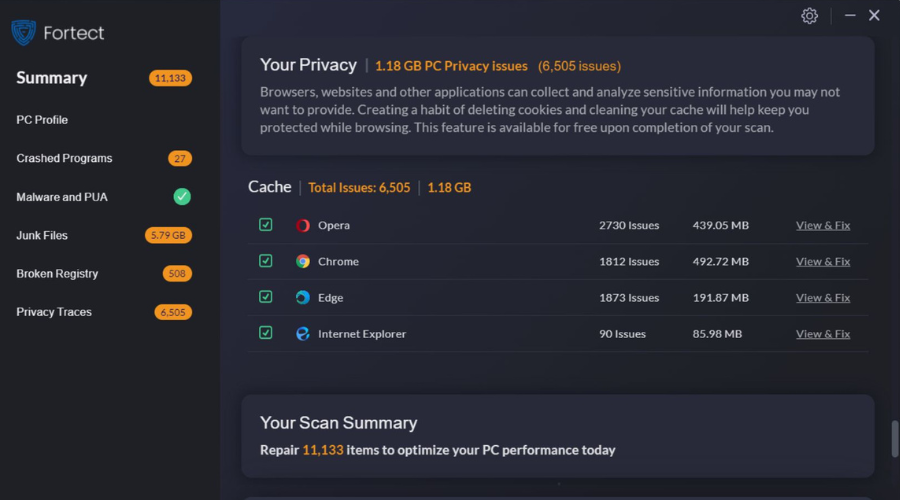Click the Fortect brand name text
This screenshot has width=900, height=500.
pyautogui.click(x=73, y=33)
